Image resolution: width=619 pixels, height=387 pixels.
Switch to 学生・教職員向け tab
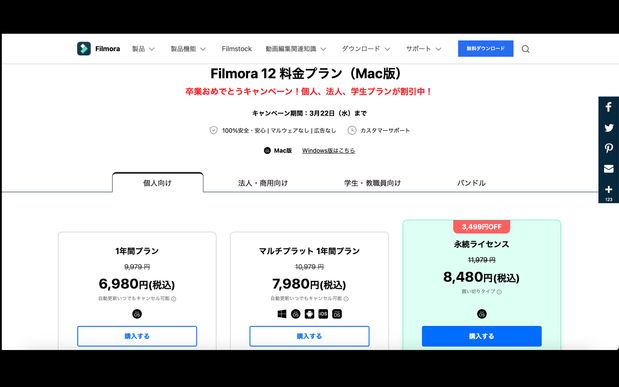[x=372, y=183]
